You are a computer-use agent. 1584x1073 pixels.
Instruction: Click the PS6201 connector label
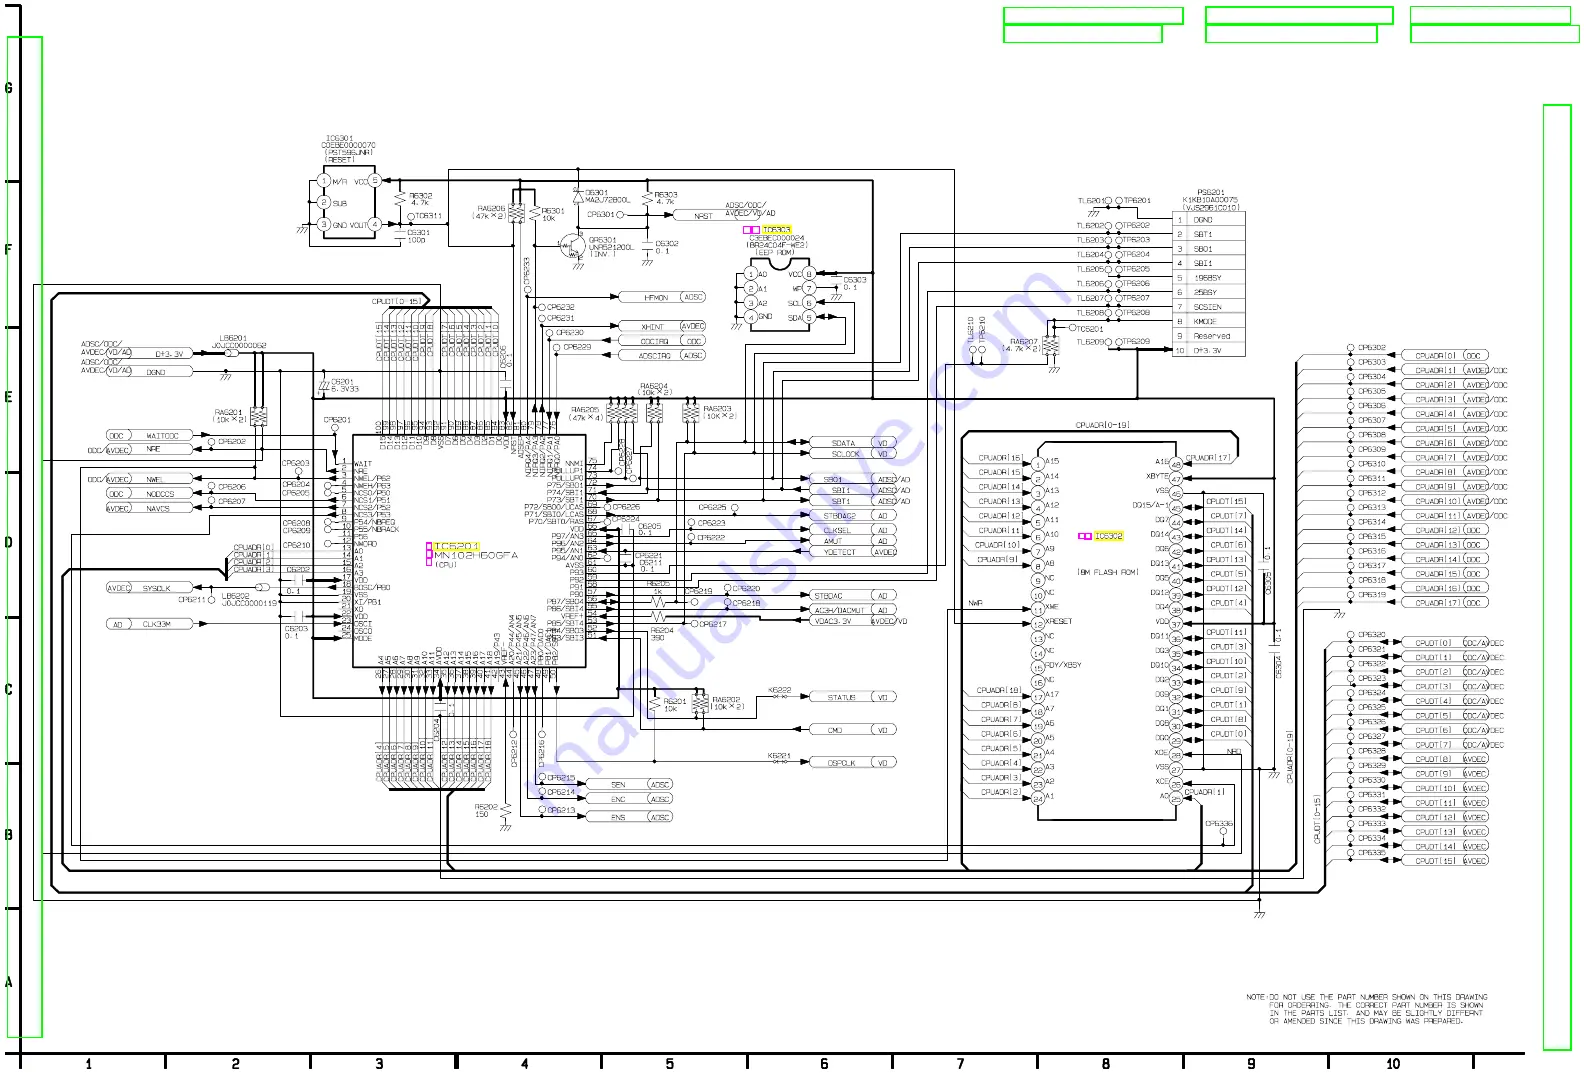[1211, 192]
